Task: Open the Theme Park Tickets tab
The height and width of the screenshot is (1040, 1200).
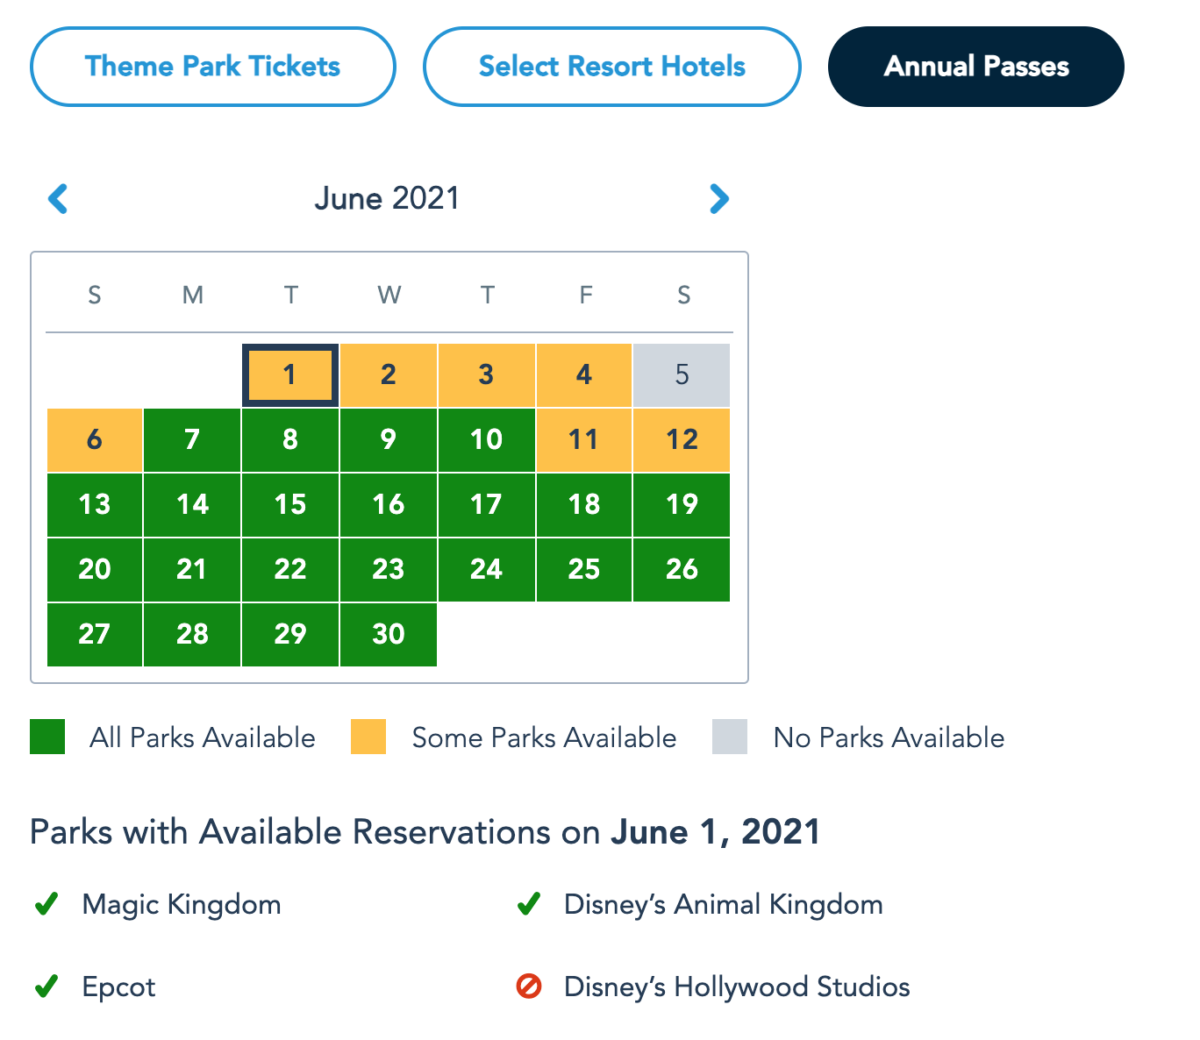Action: [213, 67]
